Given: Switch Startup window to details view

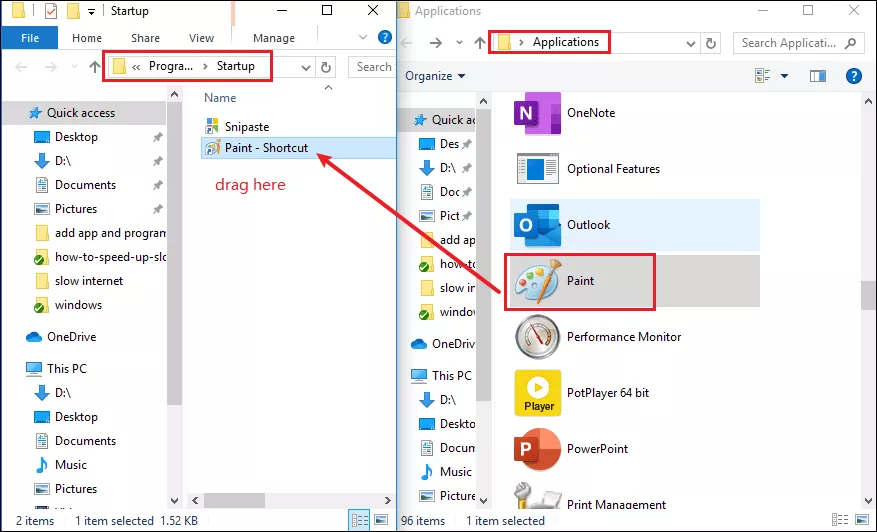Looking at the screenshot, I should (360, 520).
